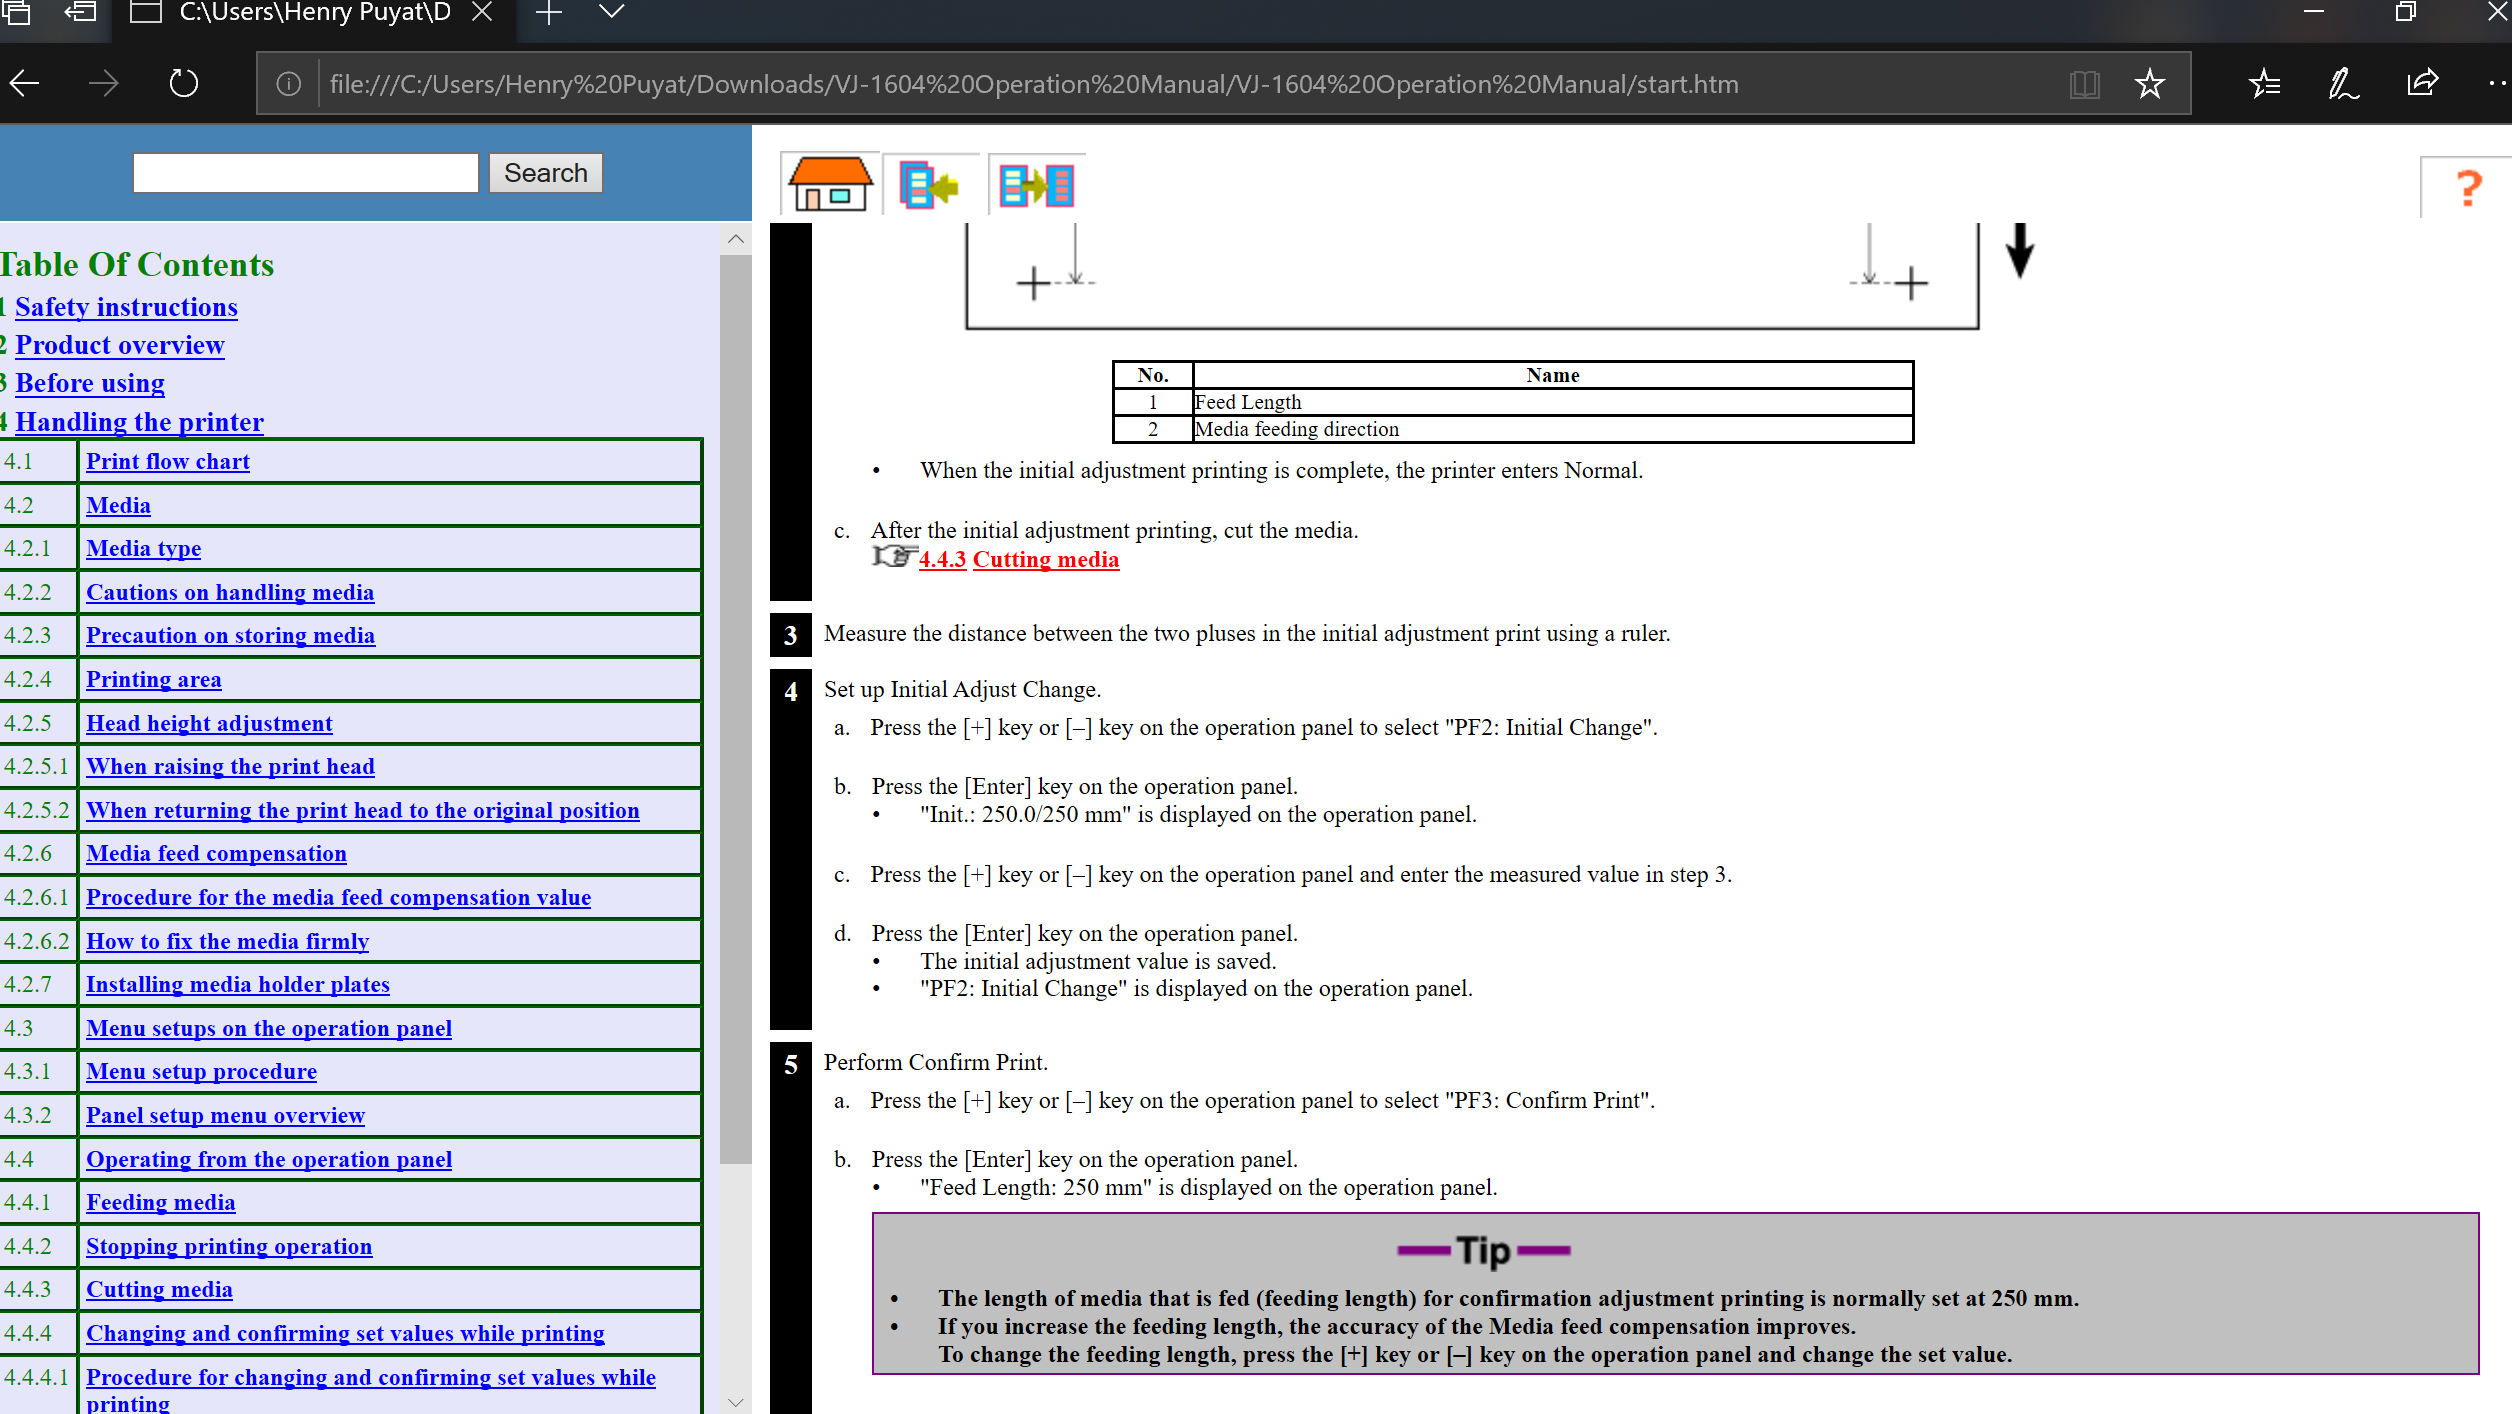The image size is (2512, 1414).
Task: Open How to fix the media firmly
Action: pos(228,942)
